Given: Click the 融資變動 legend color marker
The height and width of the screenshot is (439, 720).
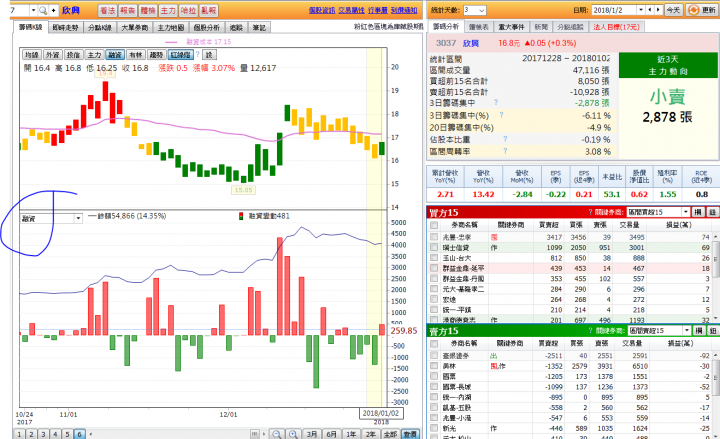Looking at the screenshot, I should click(x=241, y=216).
